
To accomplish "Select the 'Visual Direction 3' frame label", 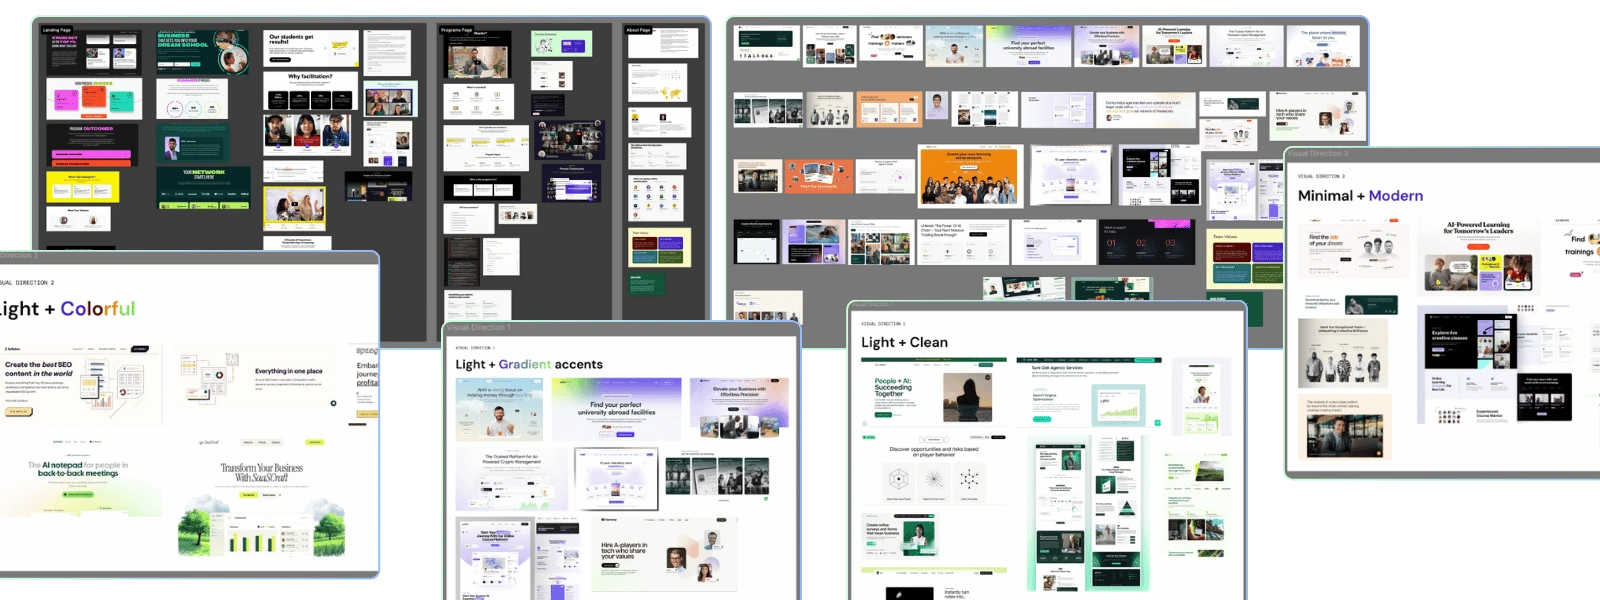I will (x=1318, y=154).
